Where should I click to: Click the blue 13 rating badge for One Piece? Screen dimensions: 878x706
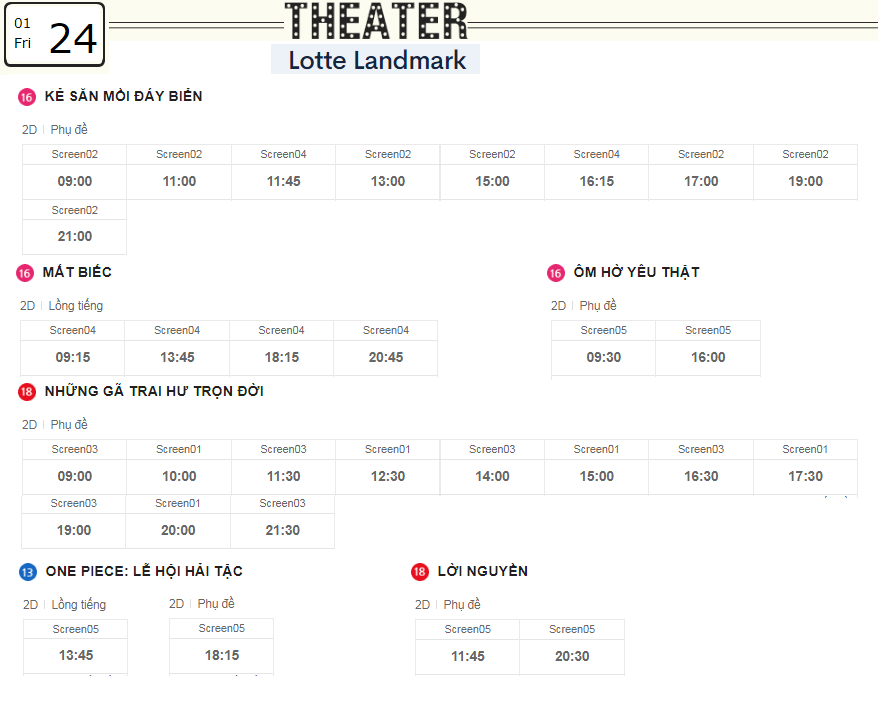[x=28, y=572]
